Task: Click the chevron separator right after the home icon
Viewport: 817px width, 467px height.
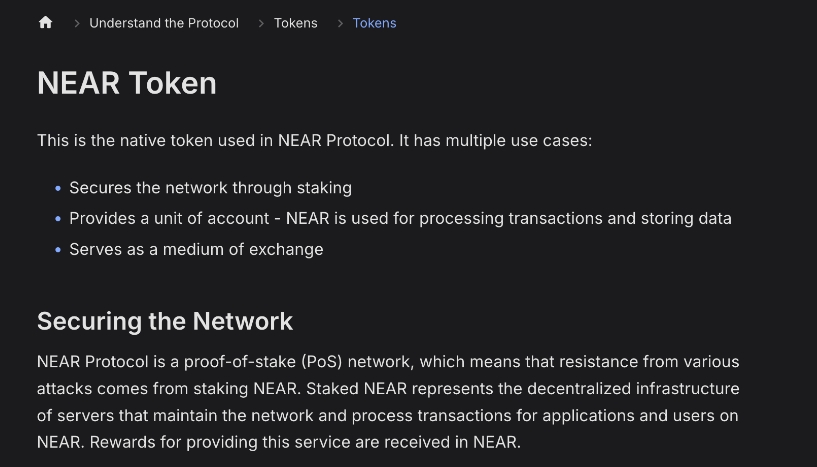Action: tap(77, 23)
